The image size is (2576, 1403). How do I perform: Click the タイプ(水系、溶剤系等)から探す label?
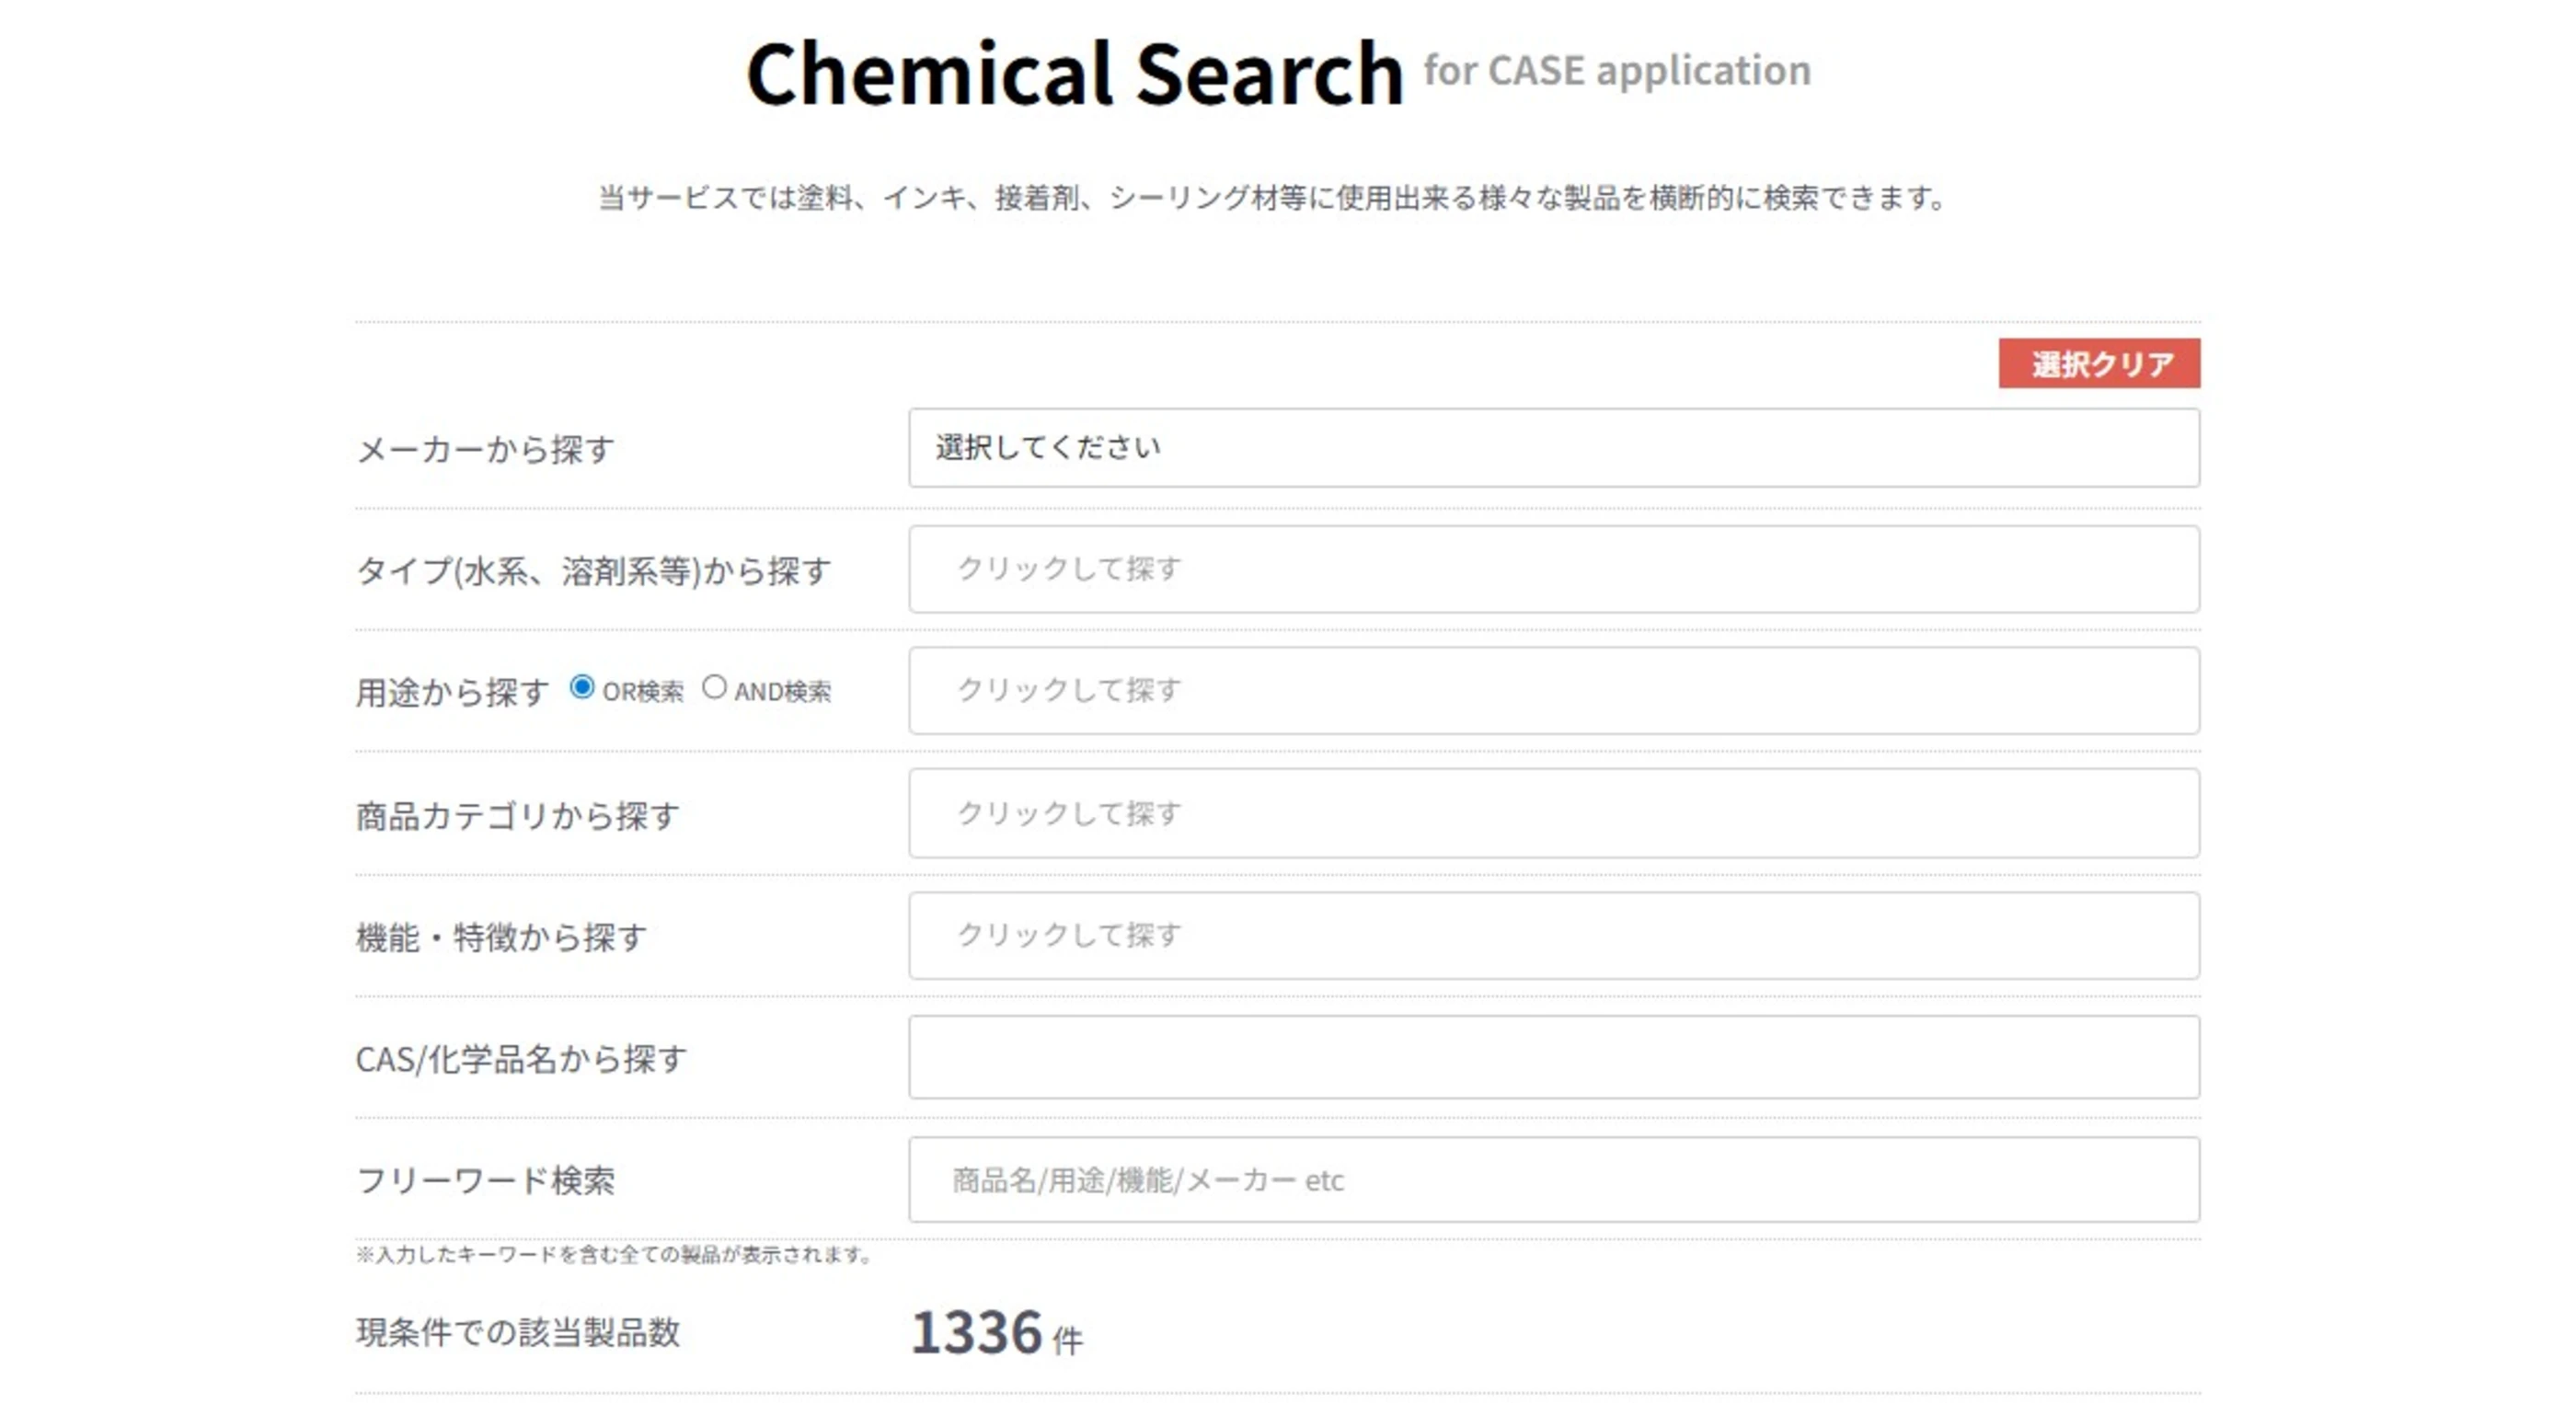[x=593, y=571]
